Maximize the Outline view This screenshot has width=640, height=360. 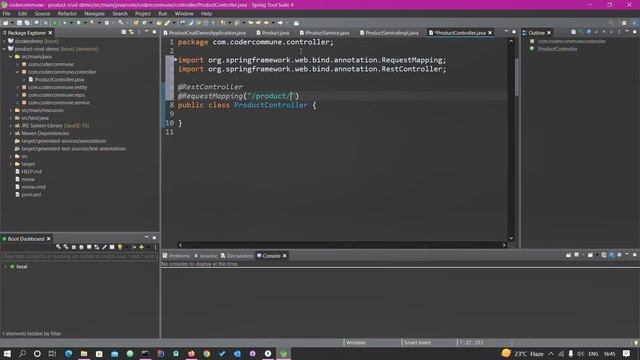pos(635,32)
